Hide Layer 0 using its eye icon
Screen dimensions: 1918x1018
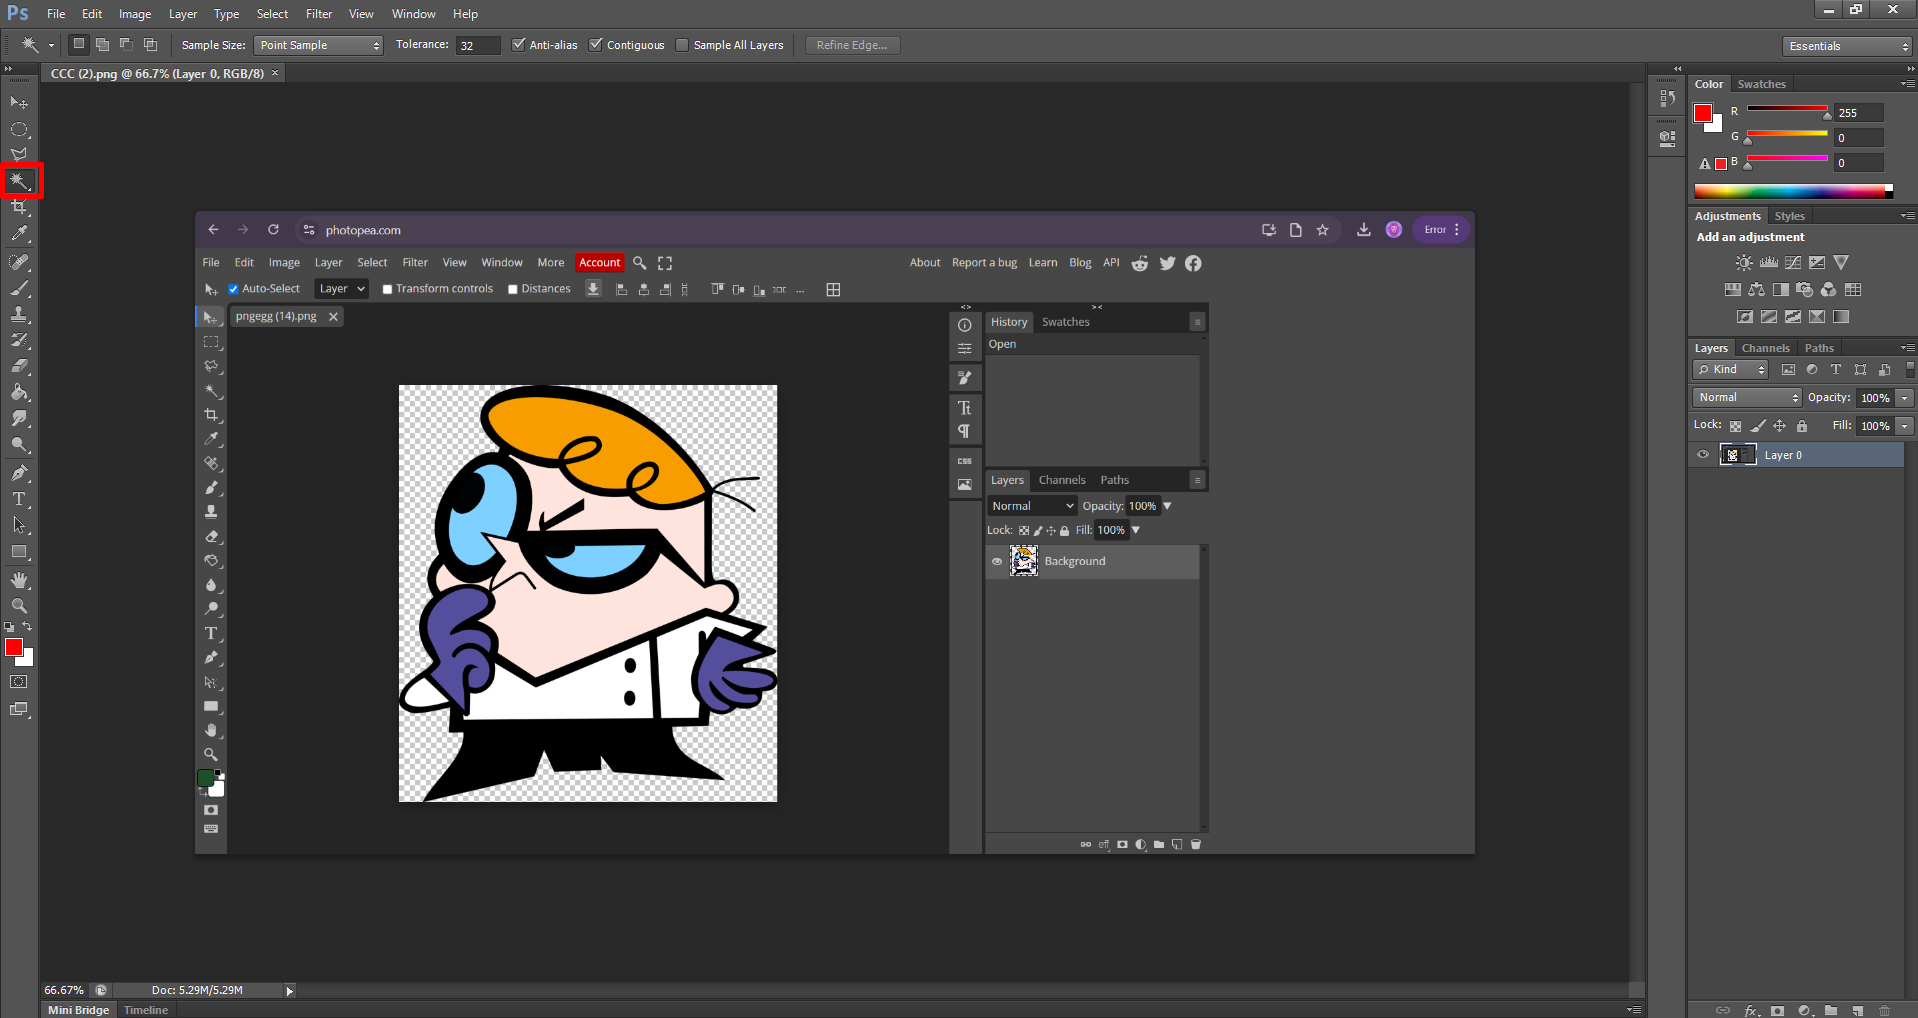tap(1703, 455)
